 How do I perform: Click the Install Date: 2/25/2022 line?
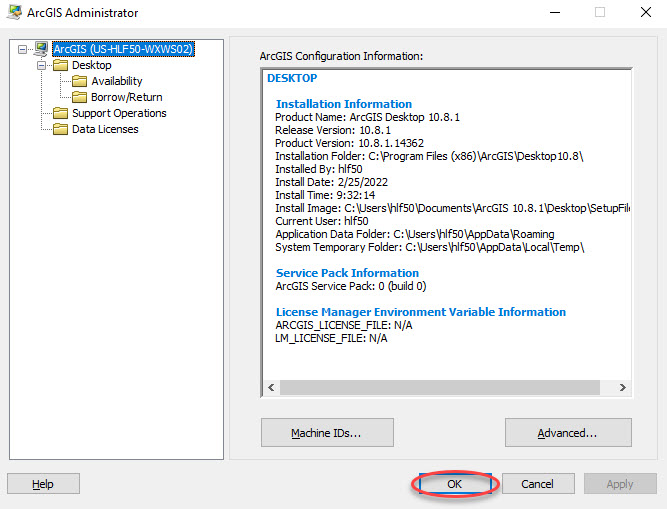point(332,182)
